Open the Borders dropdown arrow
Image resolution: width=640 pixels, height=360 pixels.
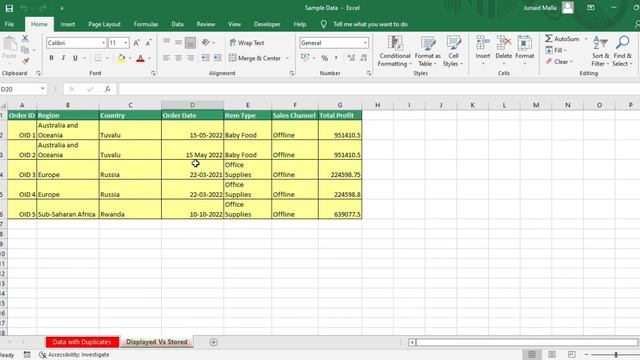pos(107,58)
